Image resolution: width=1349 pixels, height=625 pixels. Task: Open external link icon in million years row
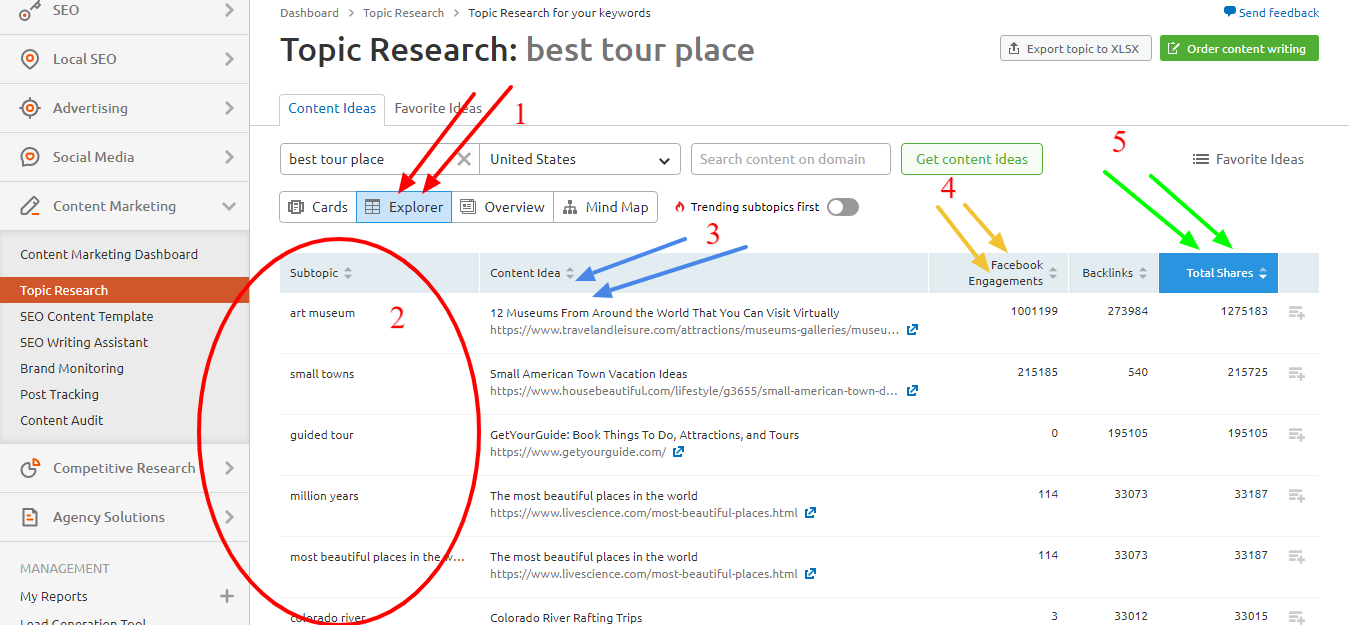[810, 513]
